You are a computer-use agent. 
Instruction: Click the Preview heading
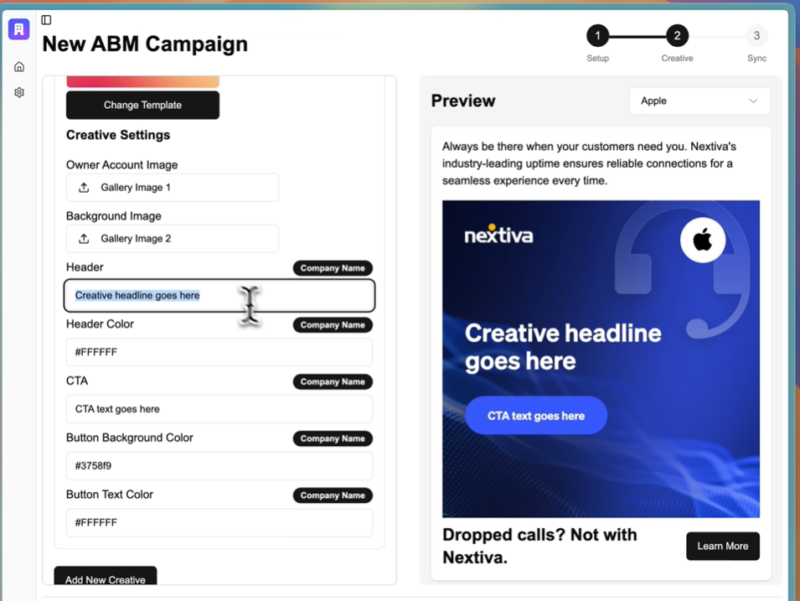(x=463, y=101)
